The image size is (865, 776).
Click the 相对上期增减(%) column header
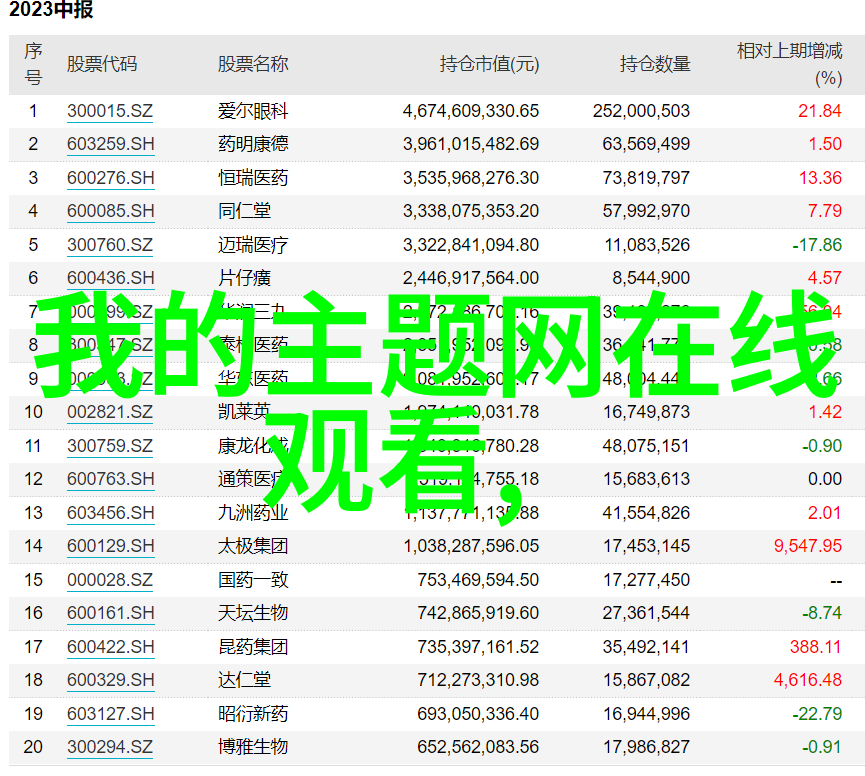pyautogui.click(x=790, y=64)
